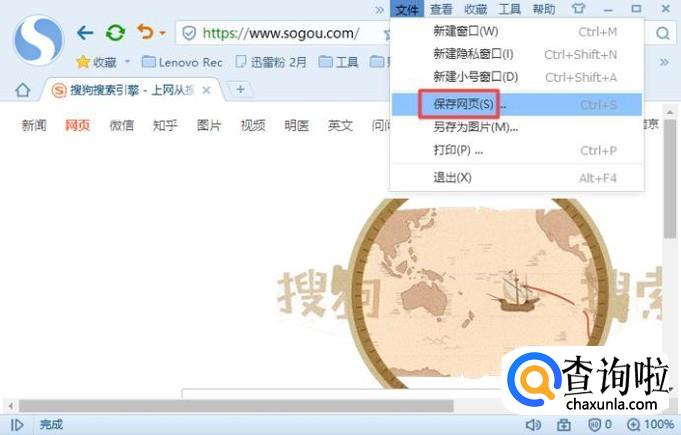
Task: Open the 网页 search category link
Action: [x=78, y=125]
